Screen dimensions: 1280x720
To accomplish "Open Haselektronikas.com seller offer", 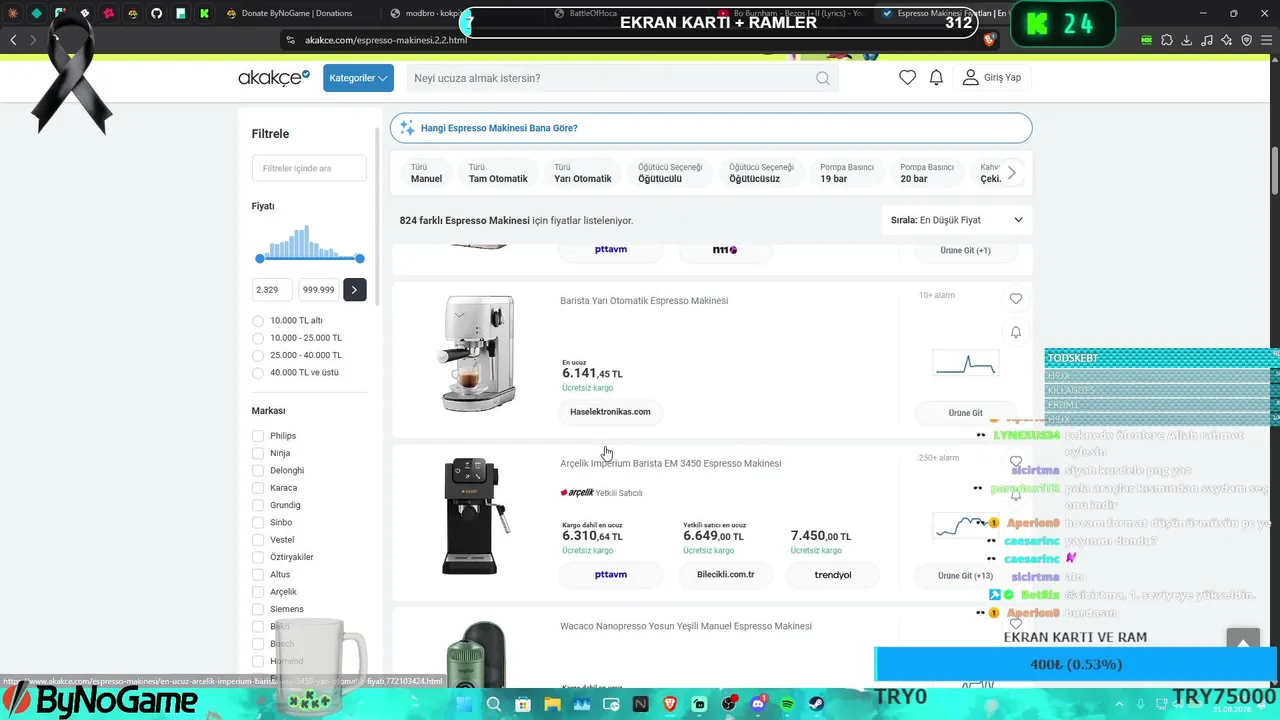I will tap(610, 412).
